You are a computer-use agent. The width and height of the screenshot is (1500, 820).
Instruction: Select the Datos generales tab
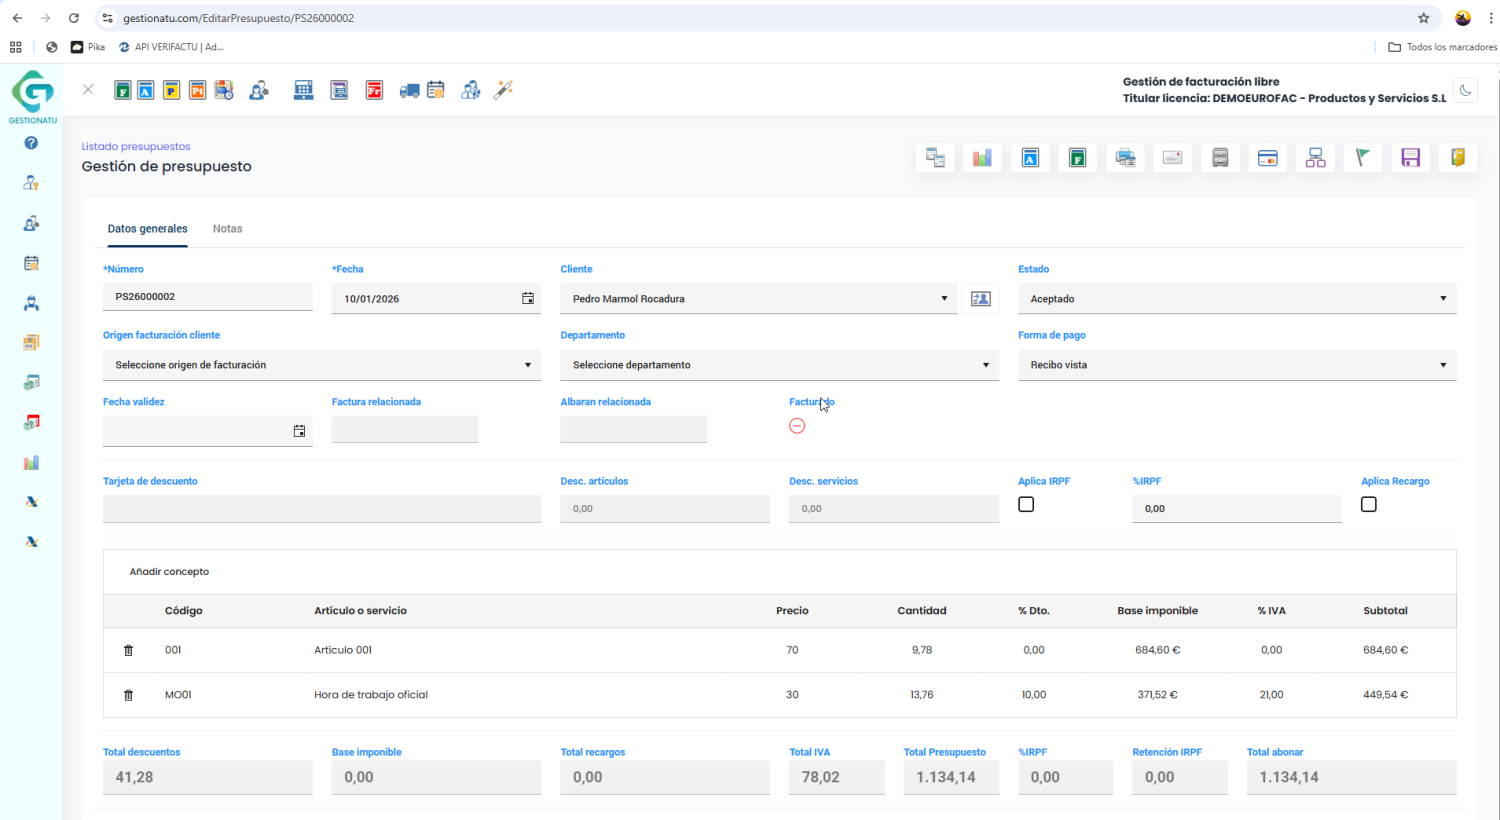147,229
